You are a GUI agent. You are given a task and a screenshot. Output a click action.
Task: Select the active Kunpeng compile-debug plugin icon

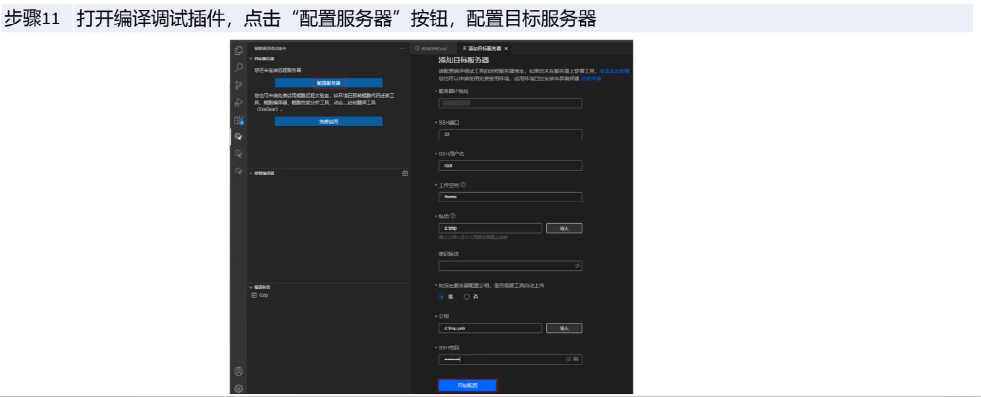238,136
